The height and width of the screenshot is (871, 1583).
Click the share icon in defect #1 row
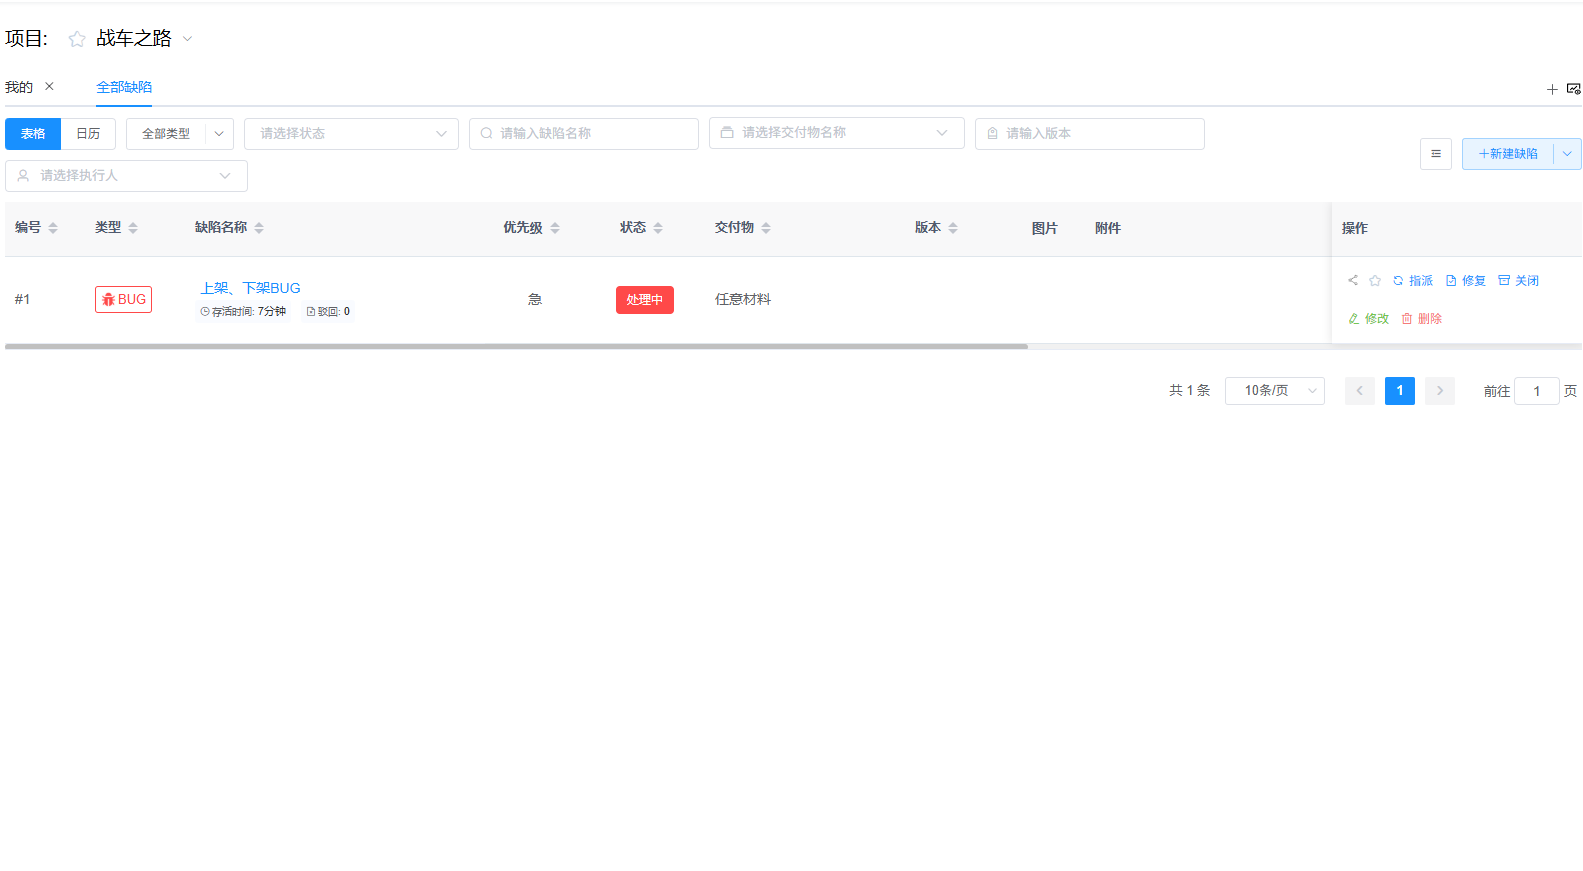pyautogui.click(x=1353, y=281)
